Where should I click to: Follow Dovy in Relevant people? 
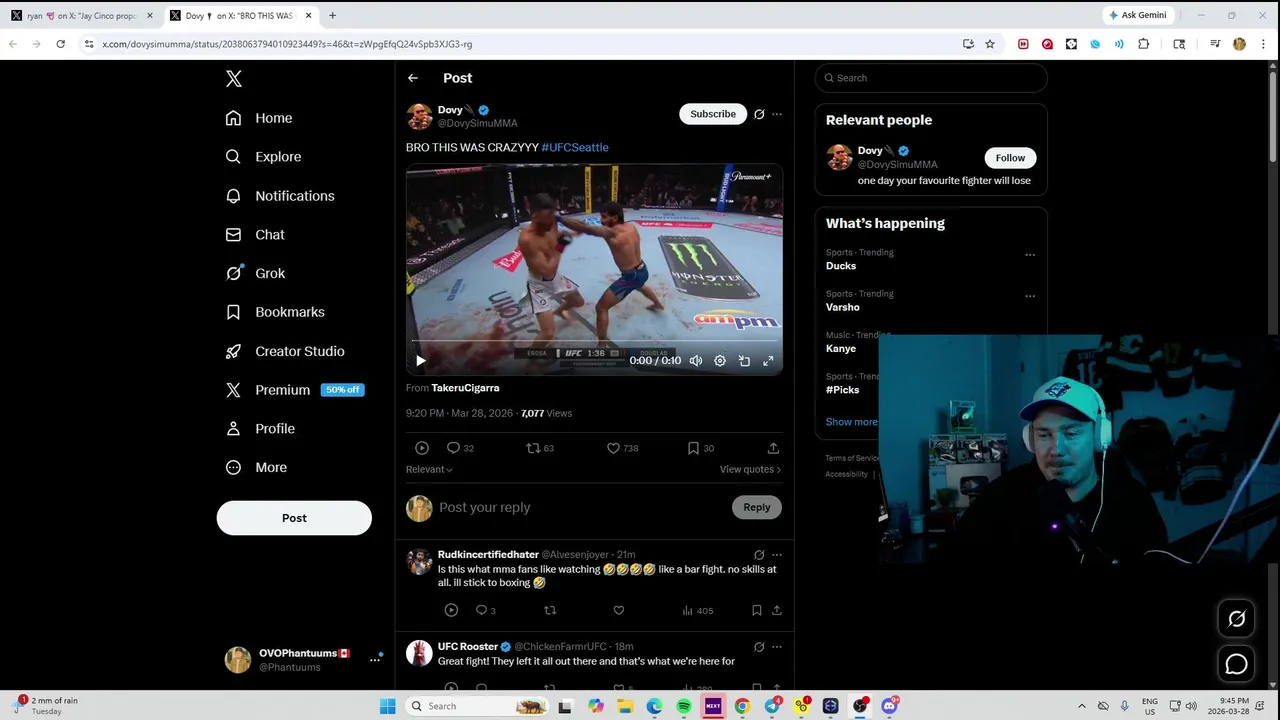[x=1010, y=158]
